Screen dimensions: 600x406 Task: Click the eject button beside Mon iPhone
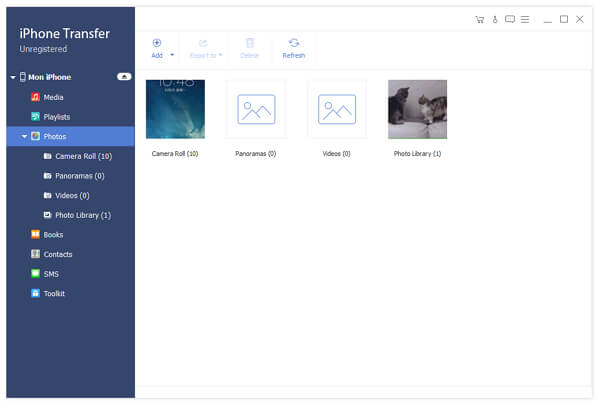pos(124,77)
